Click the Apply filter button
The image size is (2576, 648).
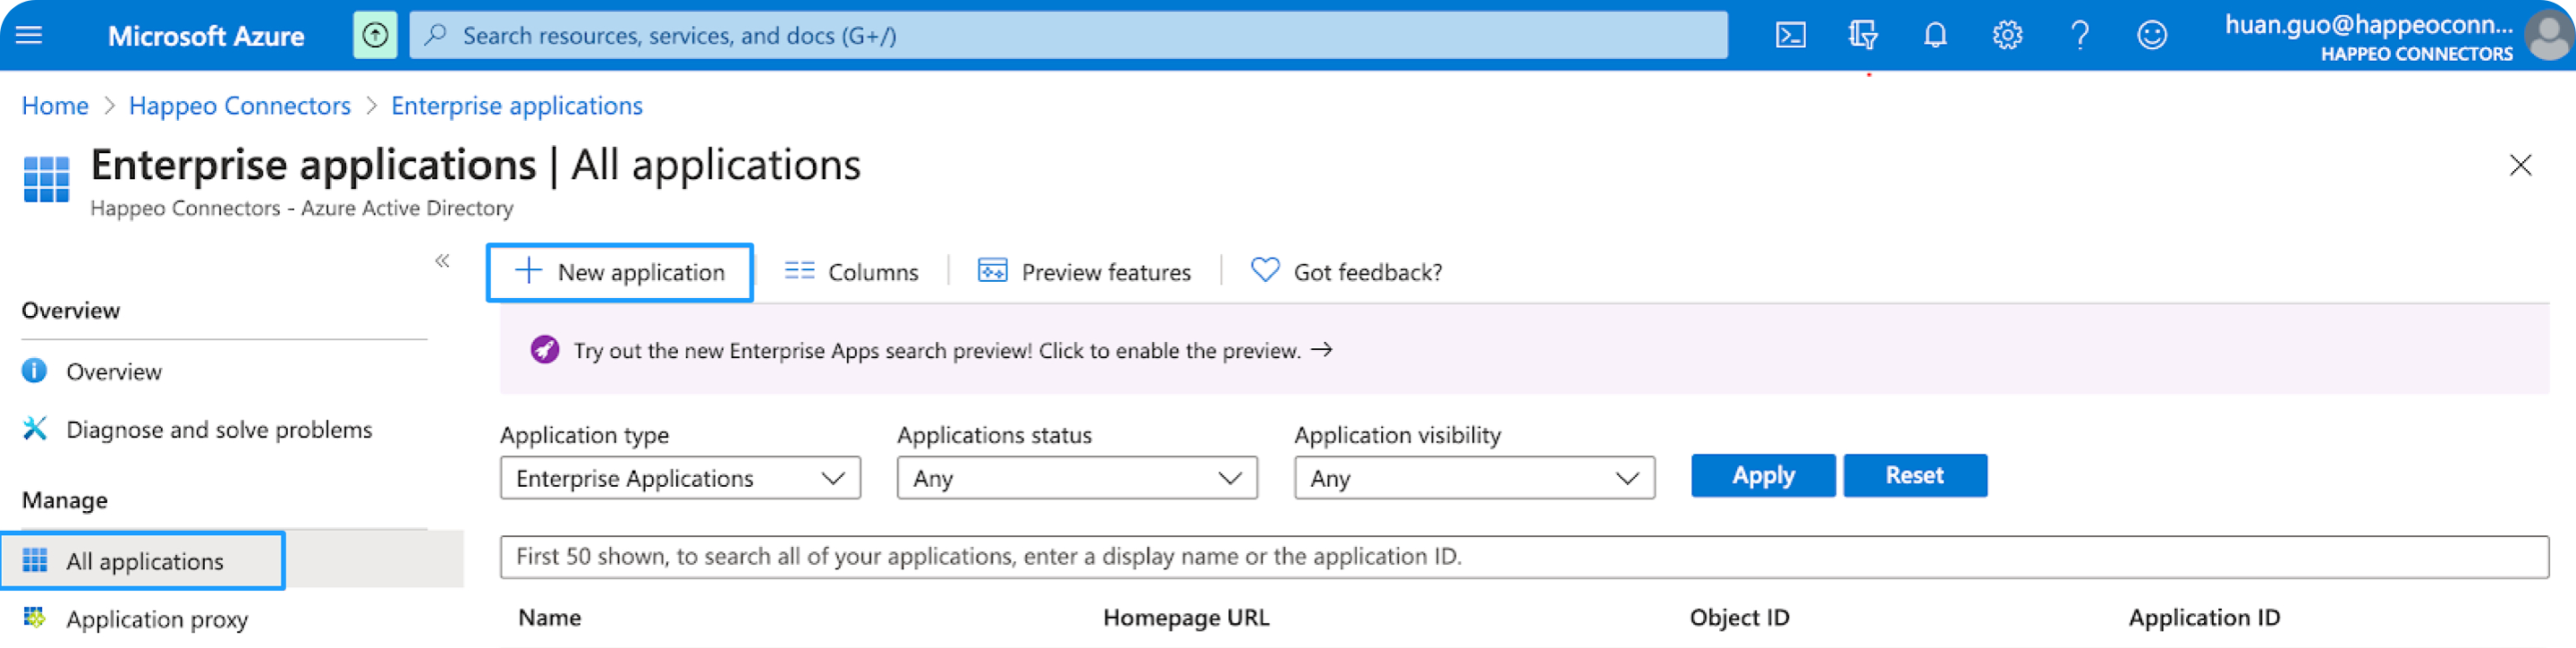tap(1763, 475)
